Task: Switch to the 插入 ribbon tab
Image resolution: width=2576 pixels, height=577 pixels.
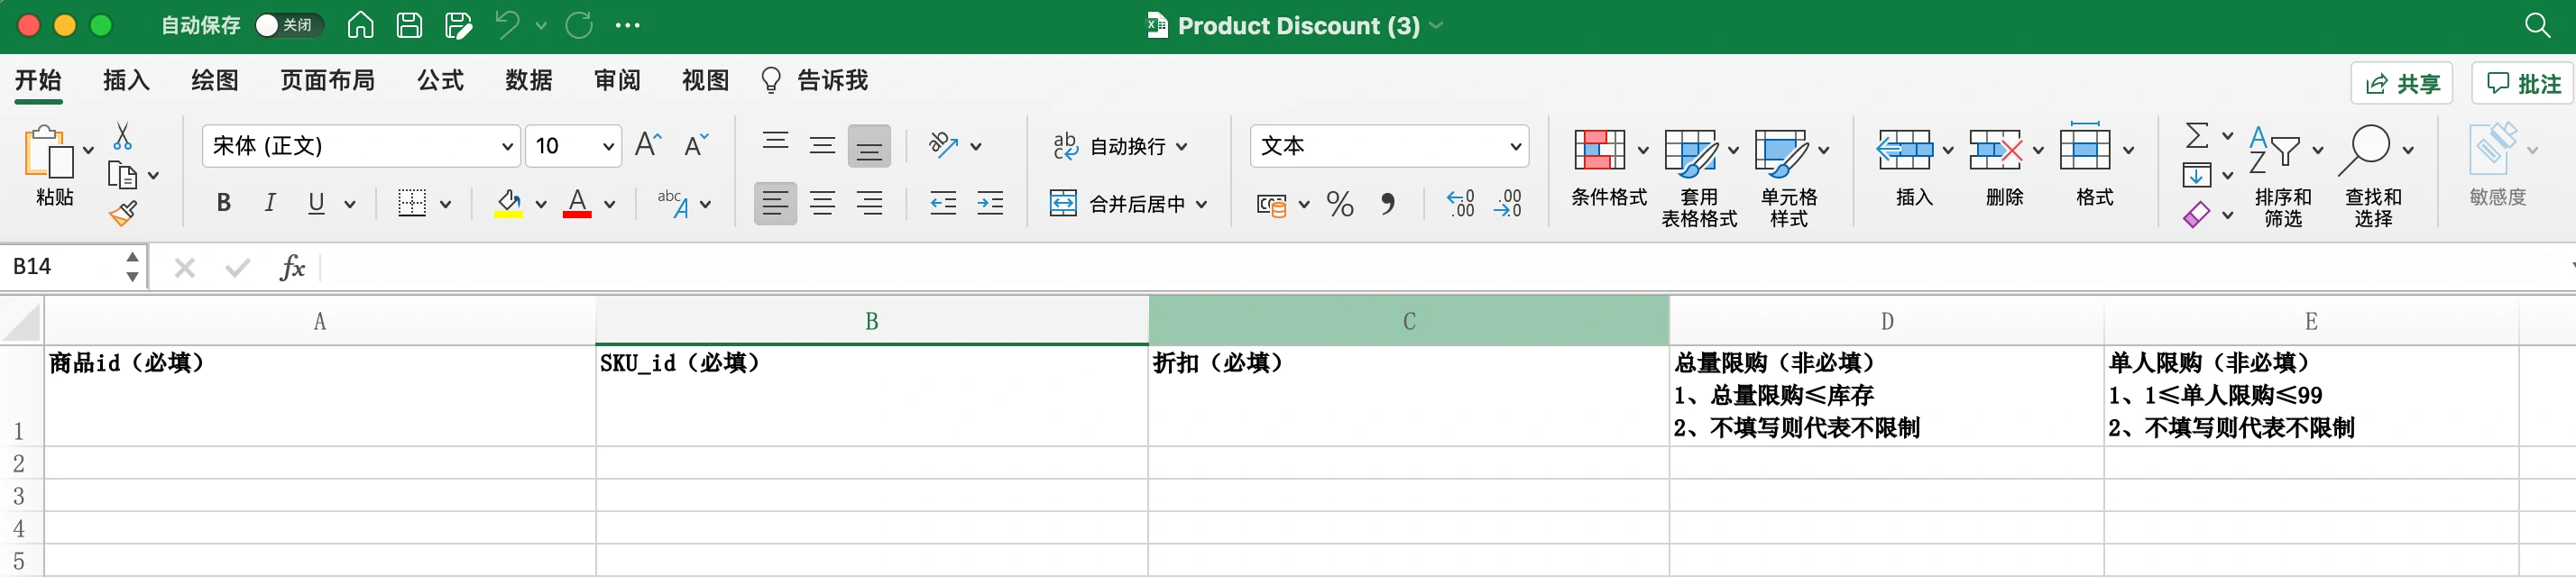Action: point(126,81)
